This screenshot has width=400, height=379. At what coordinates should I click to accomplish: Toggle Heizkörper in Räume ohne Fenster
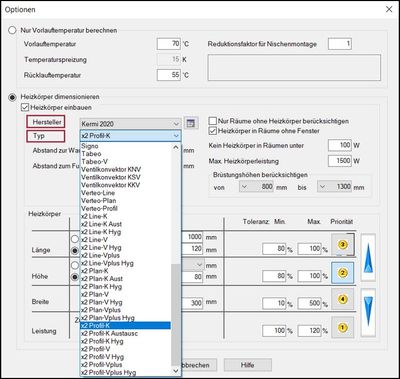click(x=212, y=131)
